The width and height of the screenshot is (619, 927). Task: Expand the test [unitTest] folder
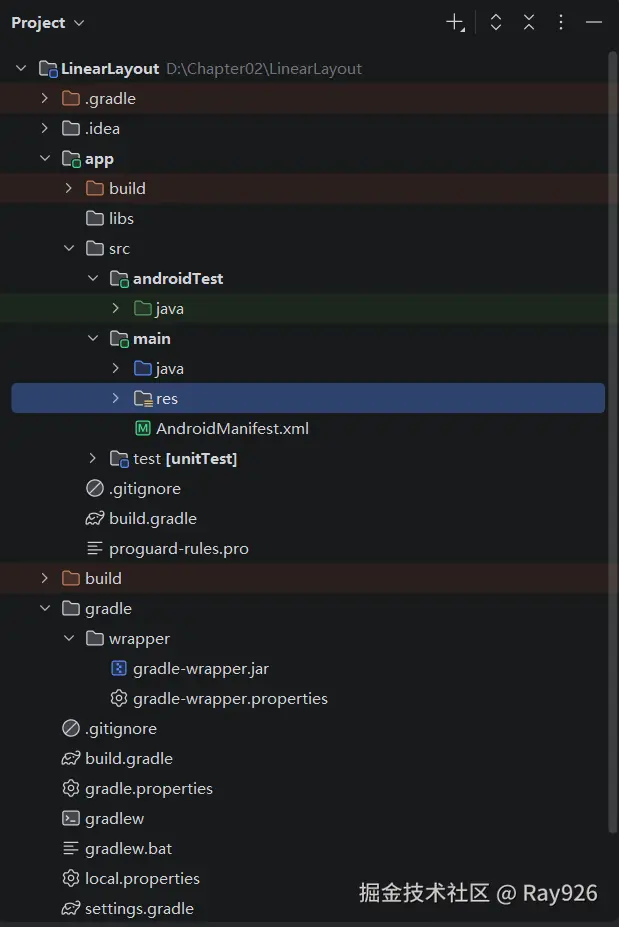93,459
